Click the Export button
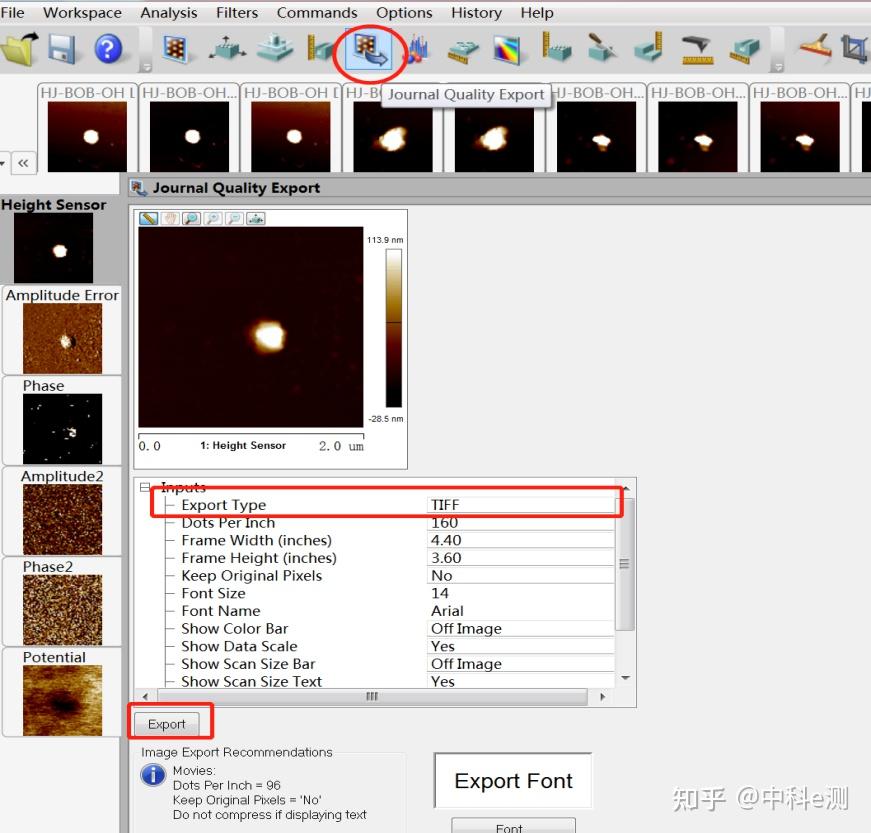This screenshot has width=871, height=833. (167, 724)
